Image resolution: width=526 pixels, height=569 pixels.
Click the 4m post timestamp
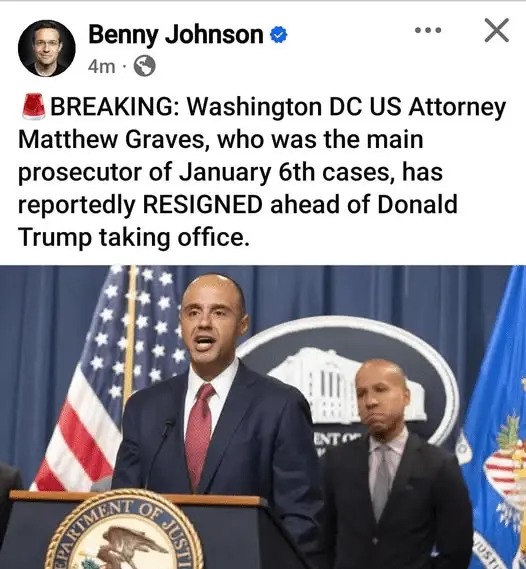coord(101,67)
